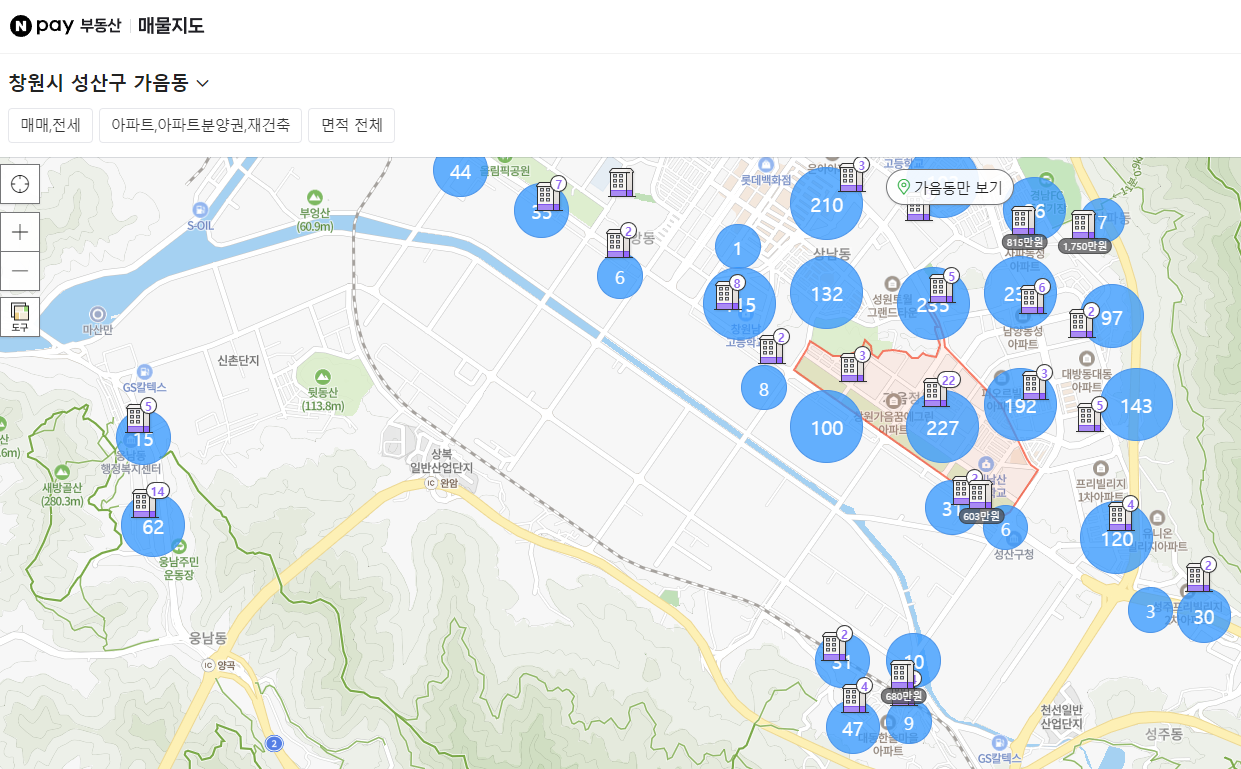Click the apartment marker priced 603만원
The height and width of the screenshot is (769, 1241).
pos(980,501)
